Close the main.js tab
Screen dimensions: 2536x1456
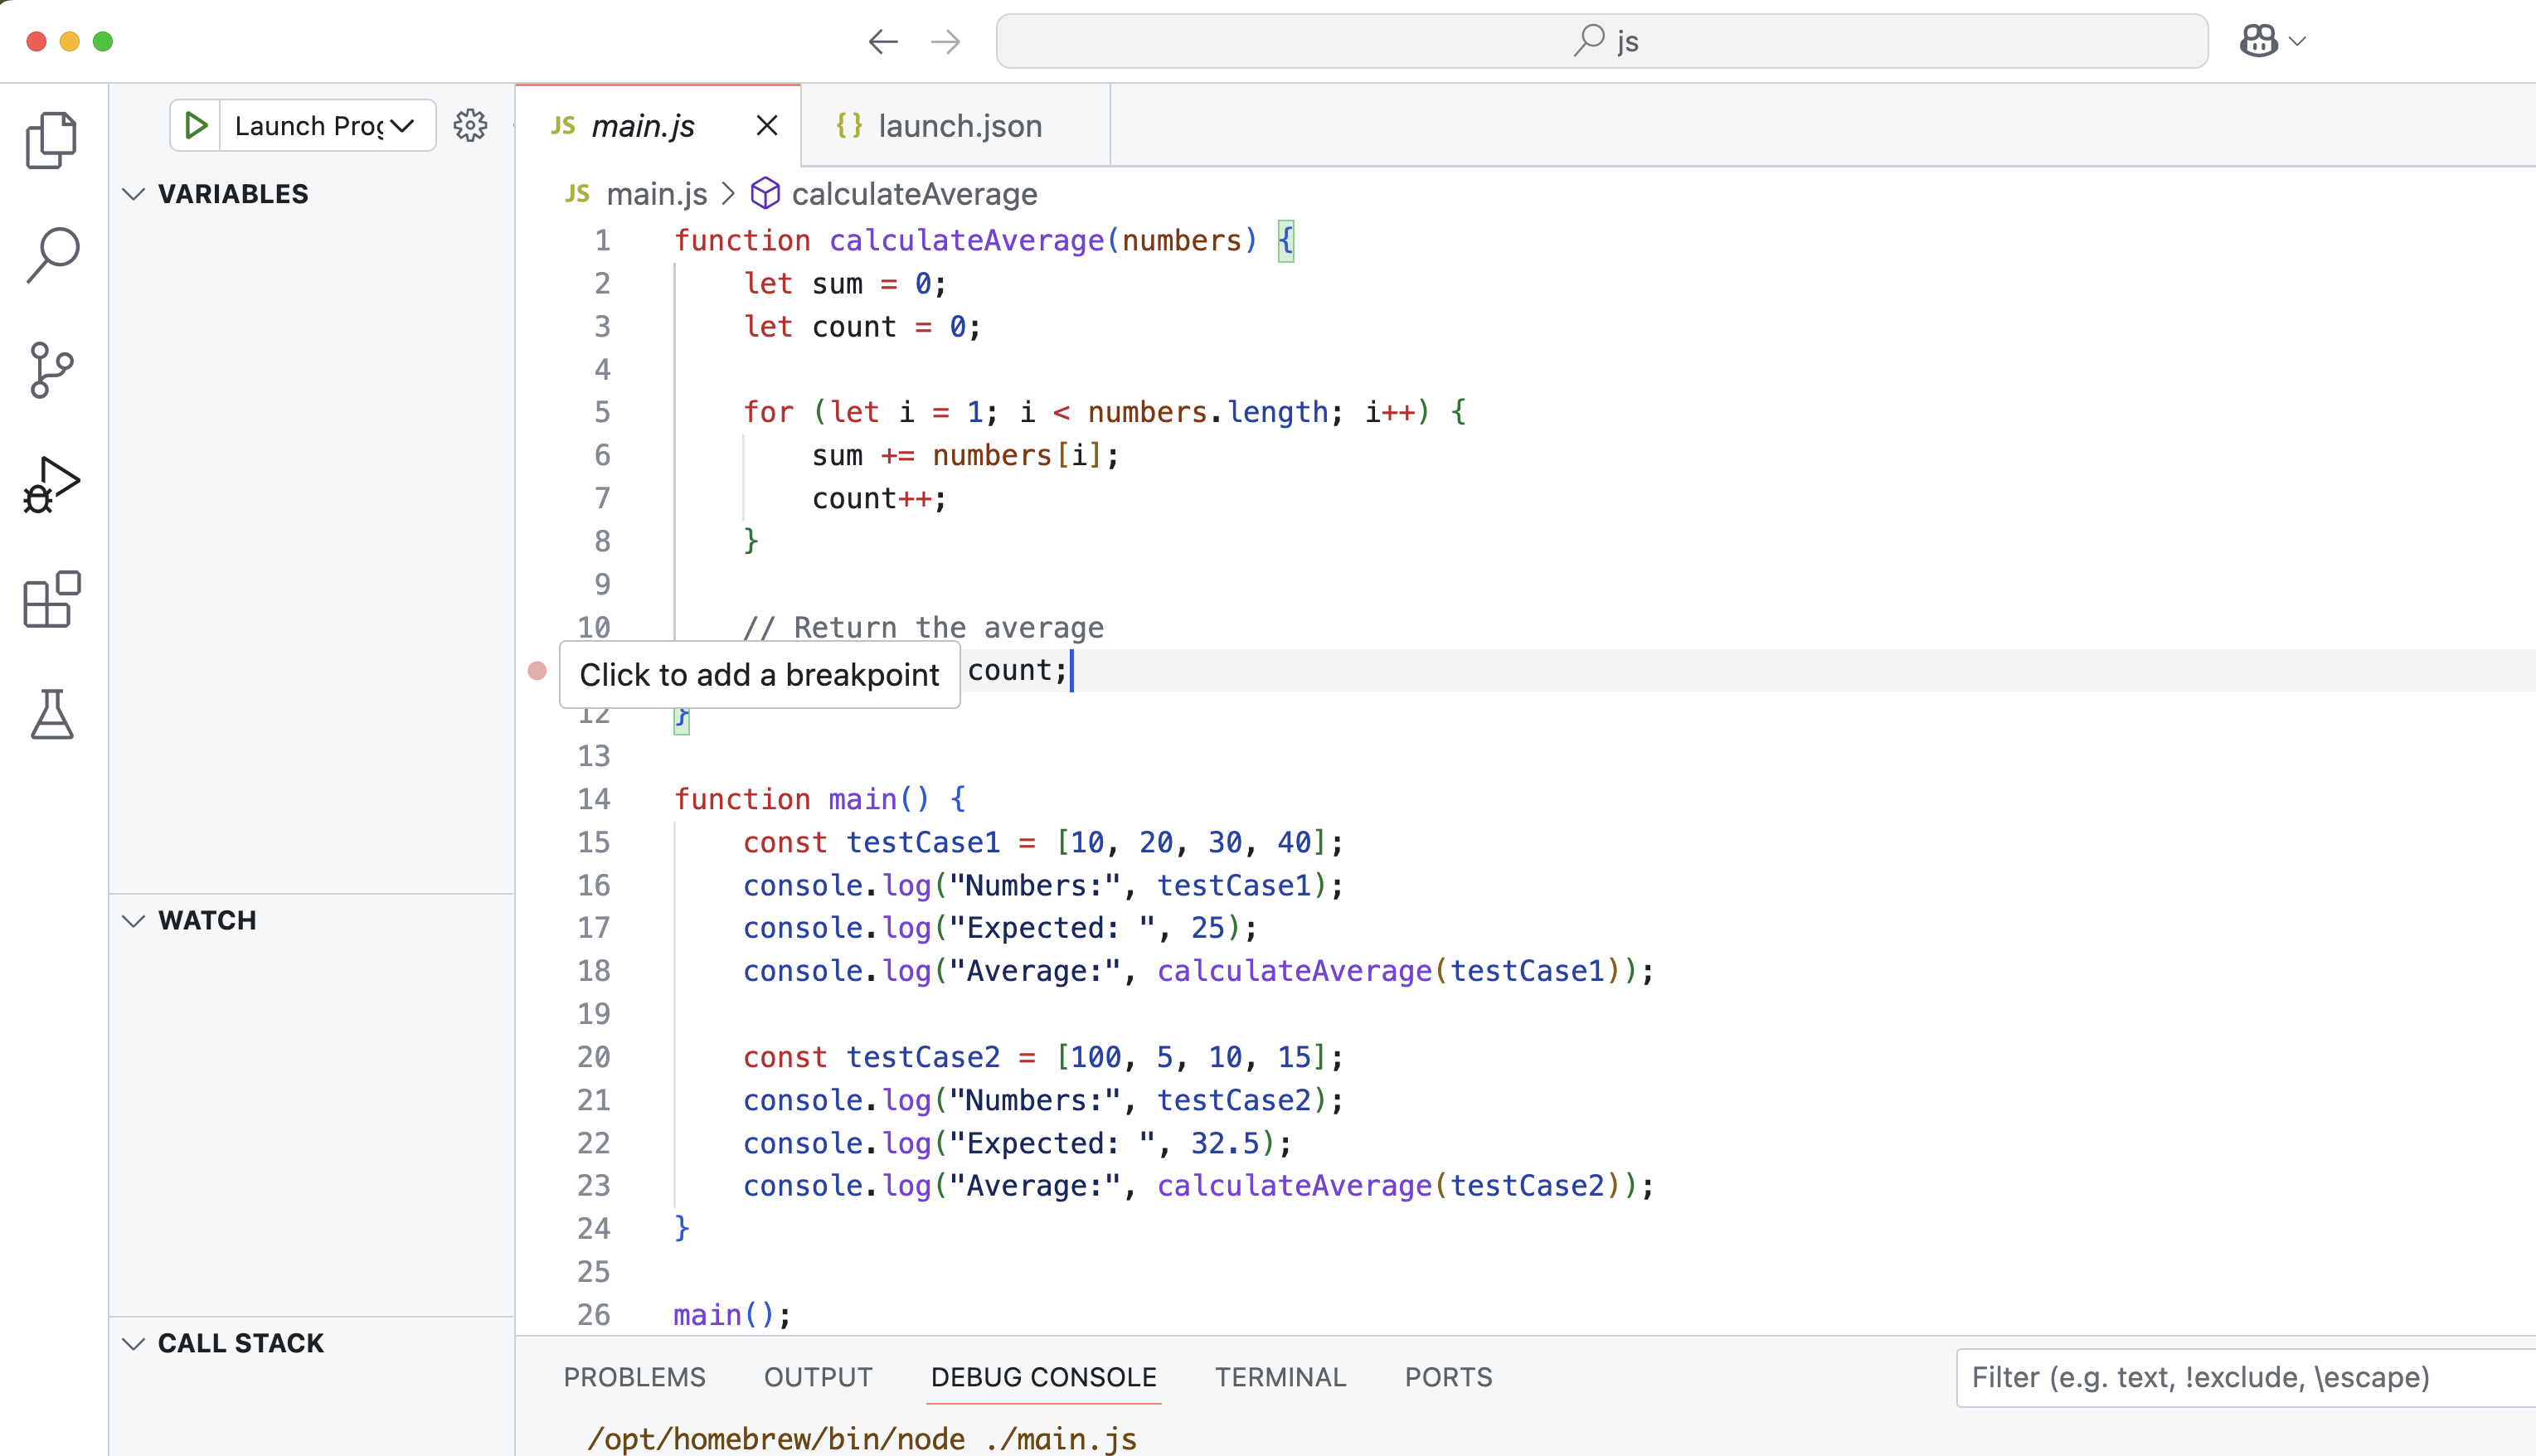tap(767, 125)
